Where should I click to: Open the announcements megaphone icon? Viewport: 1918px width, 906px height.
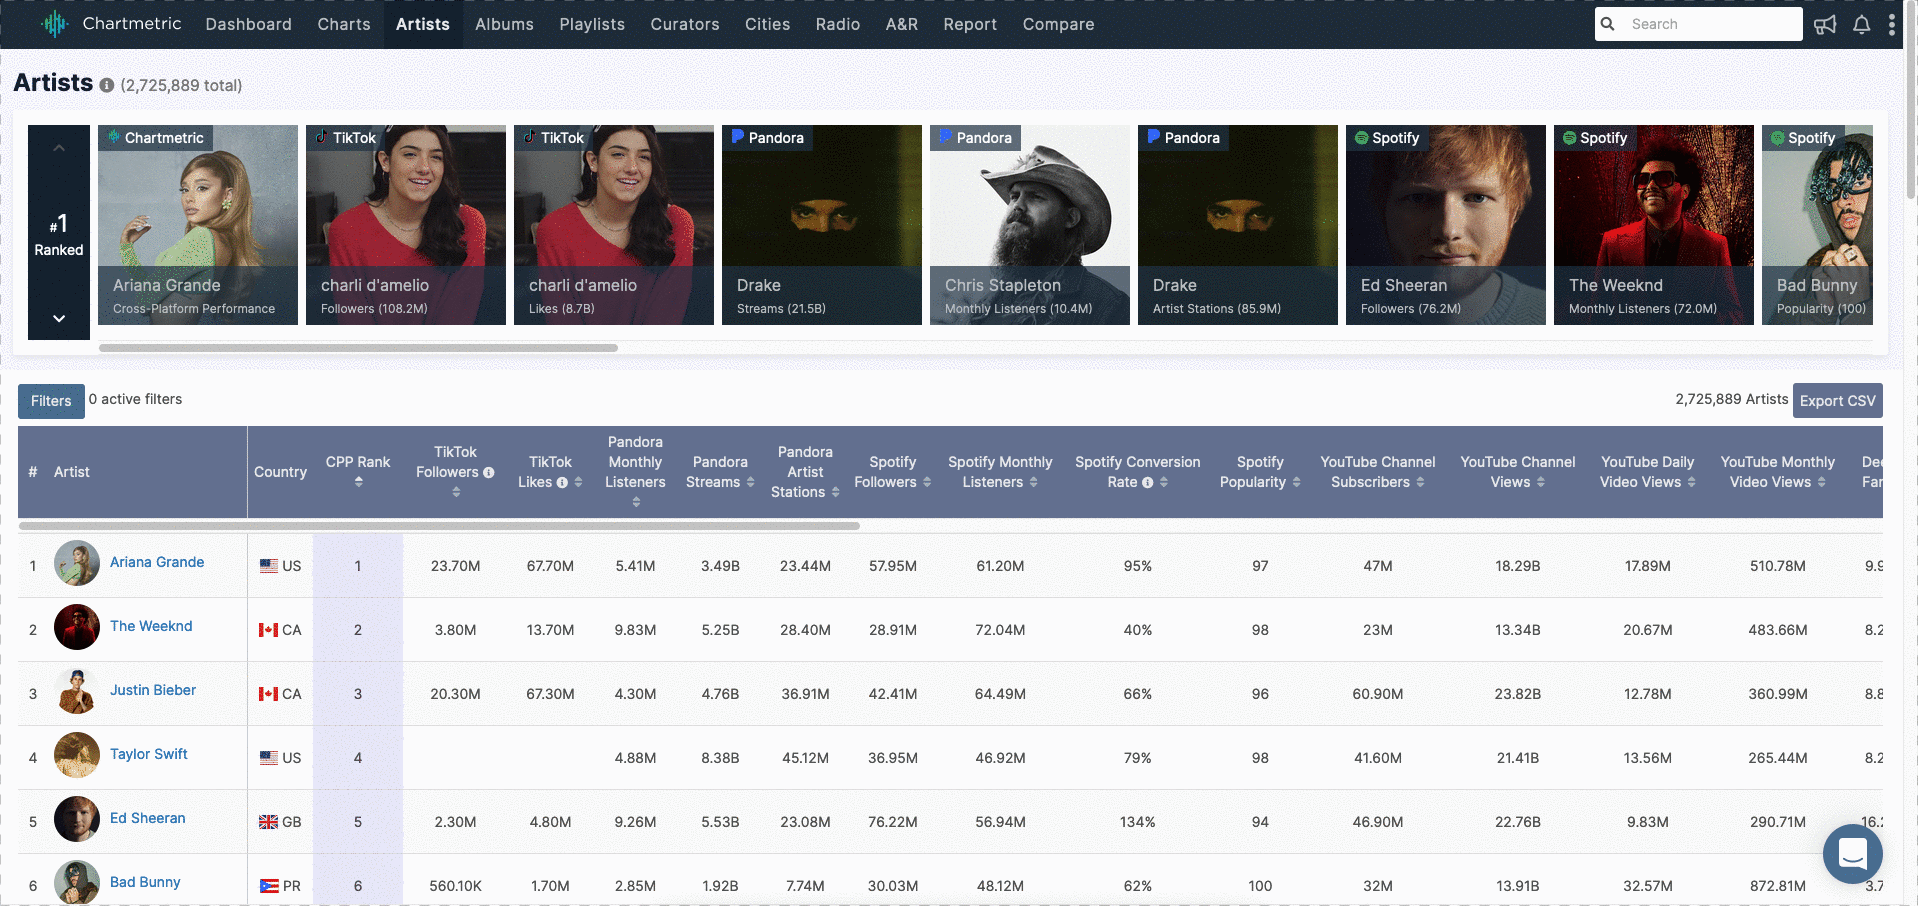point(1825,25)
